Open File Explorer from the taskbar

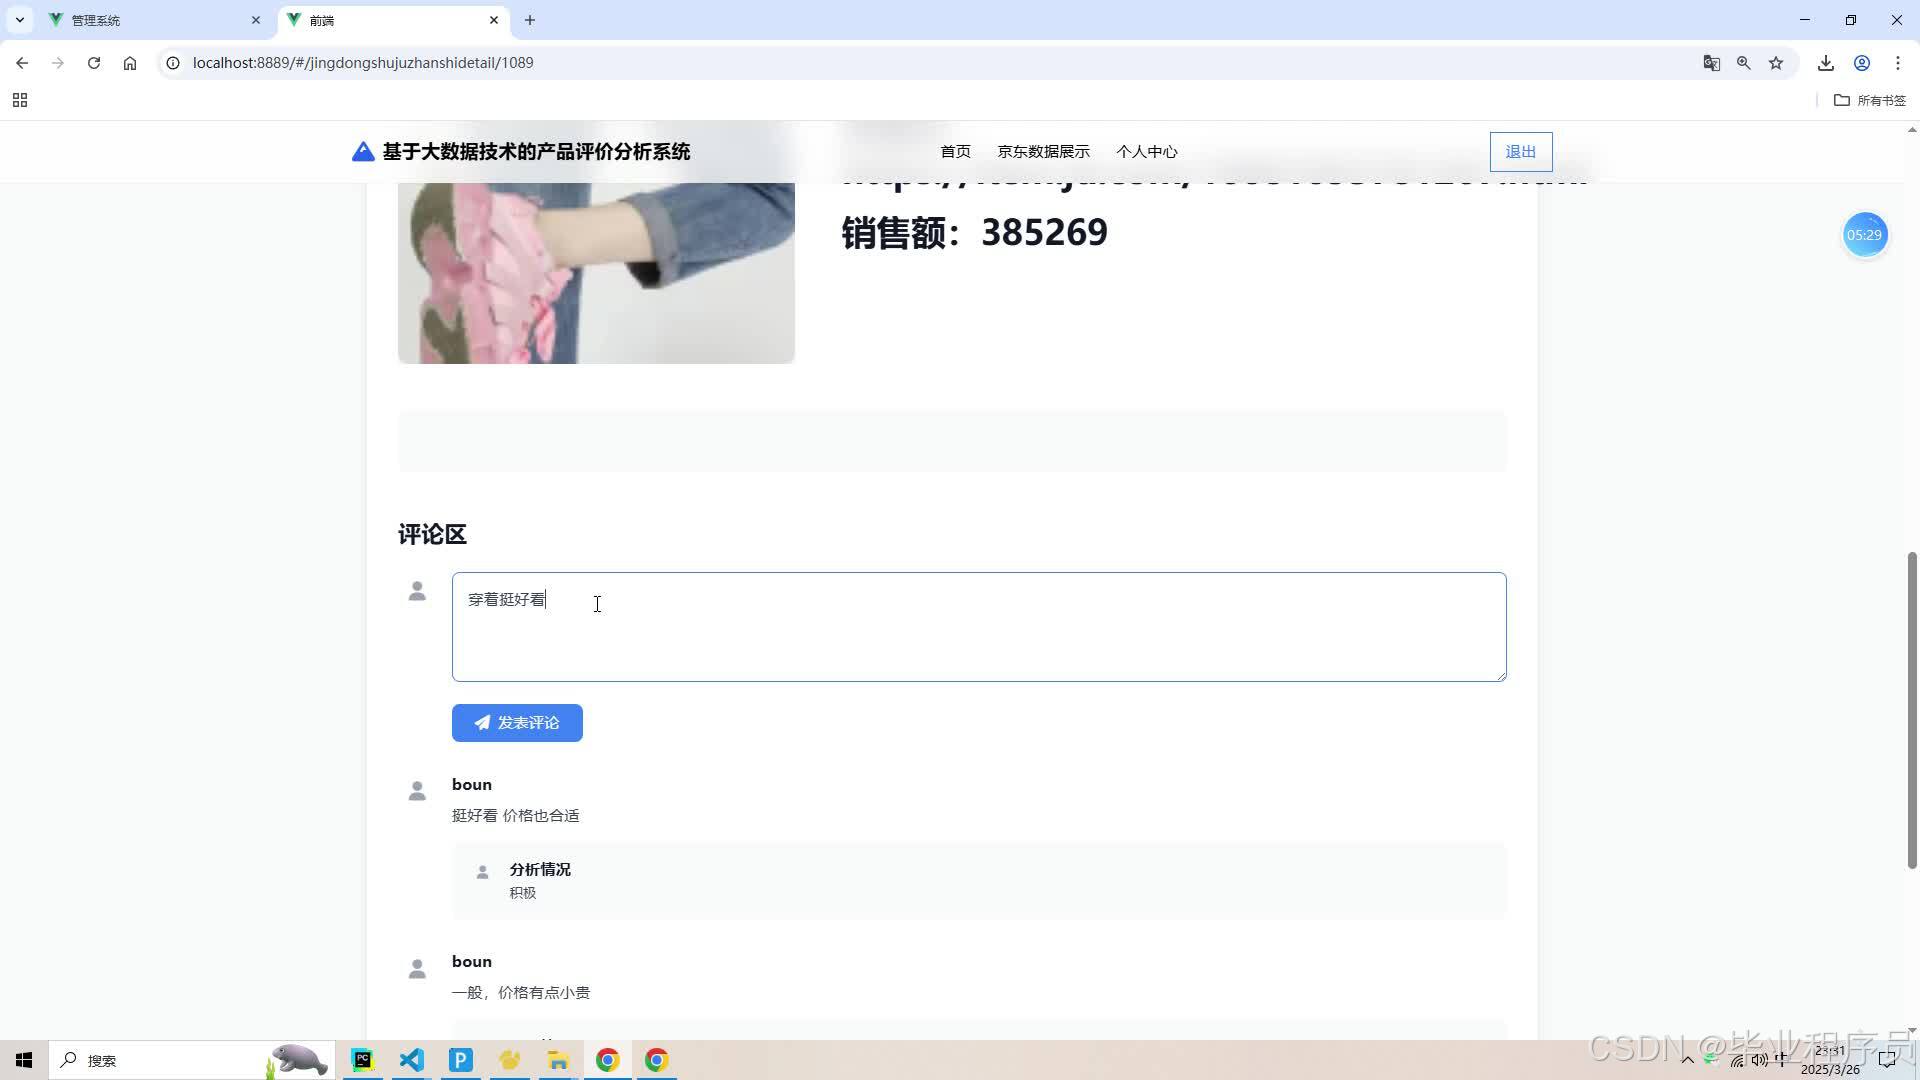tap(558, 1060)
